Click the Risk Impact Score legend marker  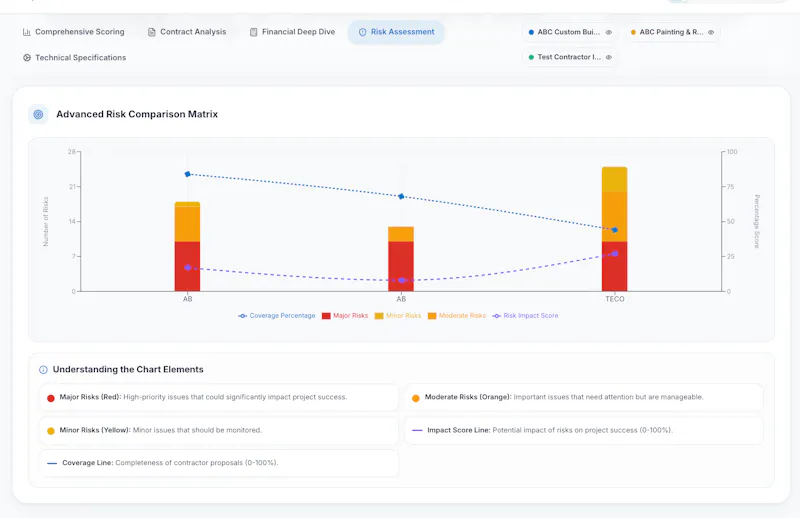[x=497, y=316]
